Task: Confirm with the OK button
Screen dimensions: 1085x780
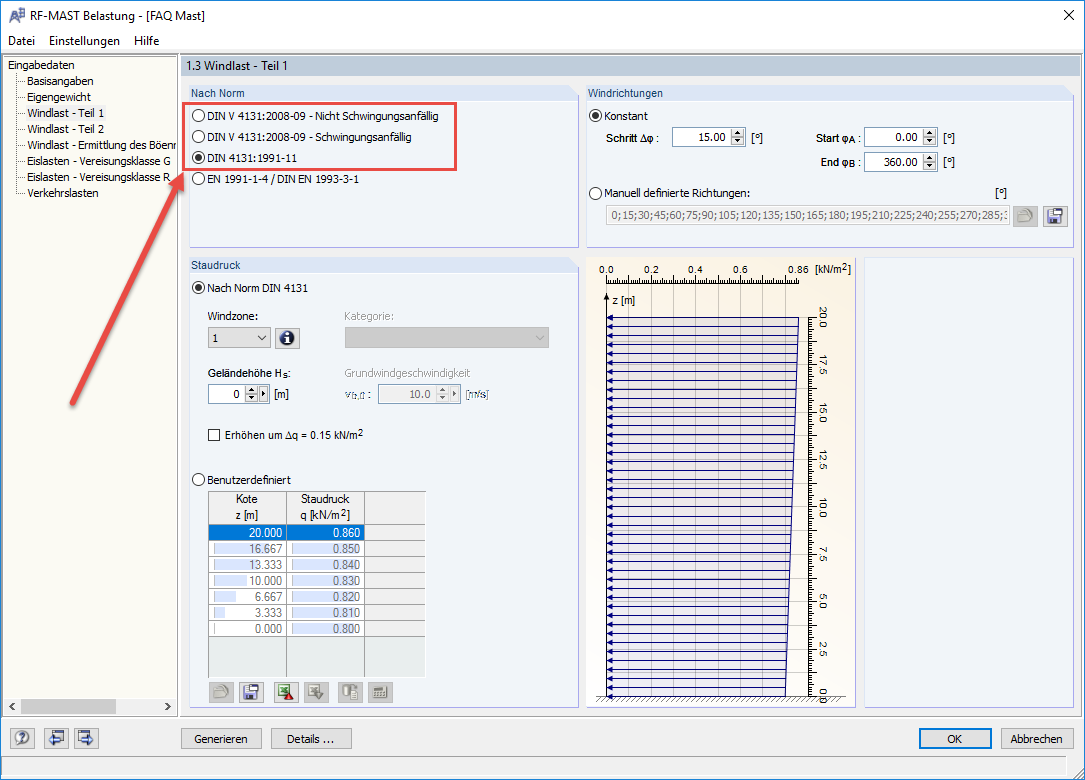Action: 955,738
